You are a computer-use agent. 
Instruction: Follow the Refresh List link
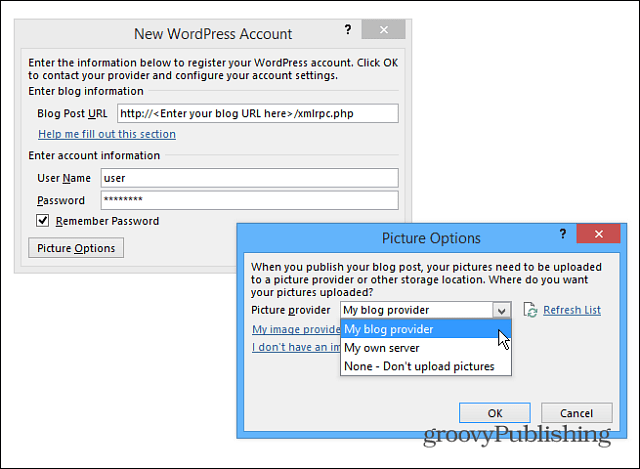572,310
